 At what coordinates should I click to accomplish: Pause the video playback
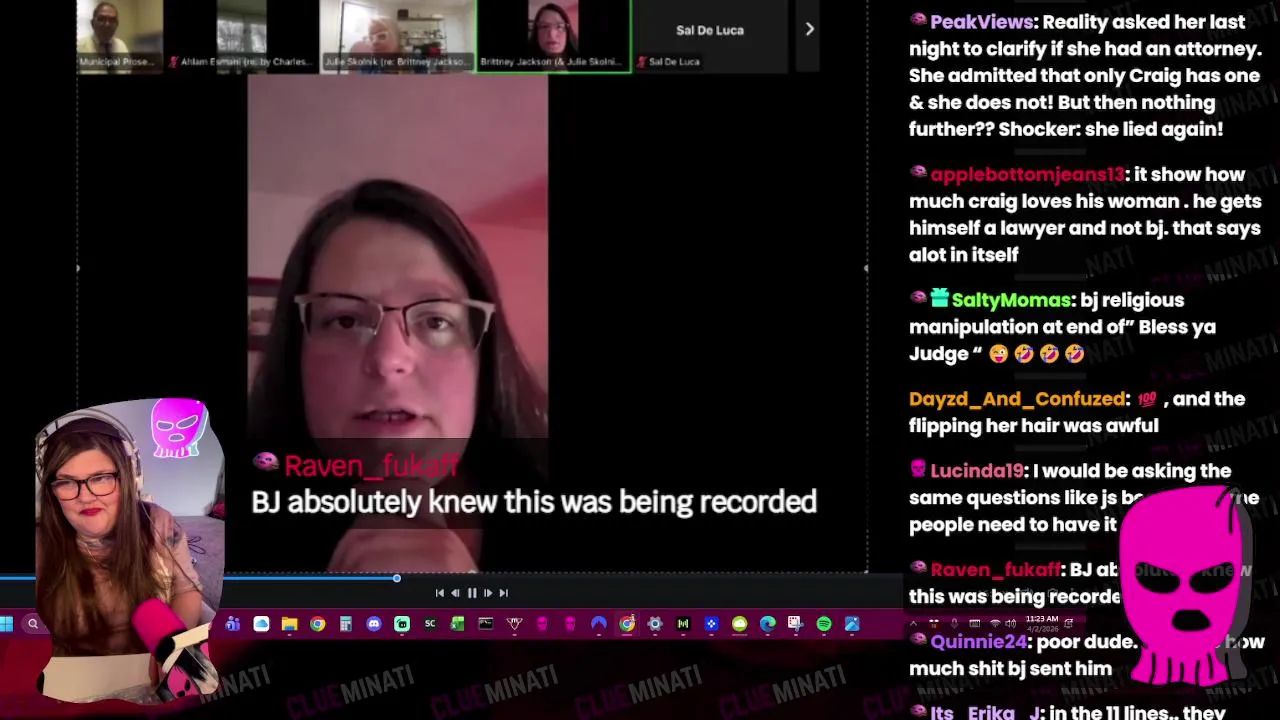(472, 593)
